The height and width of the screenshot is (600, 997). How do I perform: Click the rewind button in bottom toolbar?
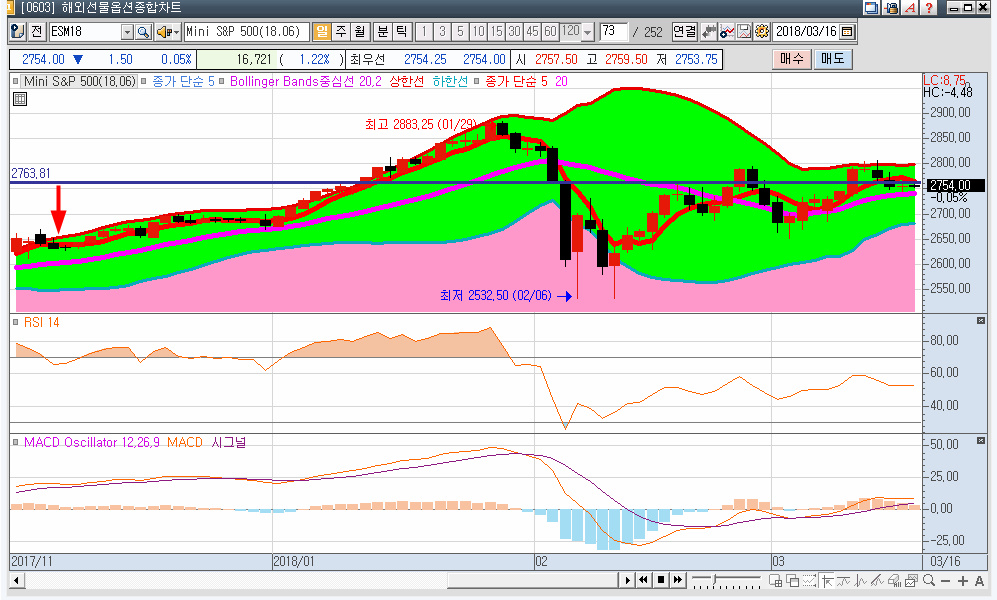click(x=643, y=580)
